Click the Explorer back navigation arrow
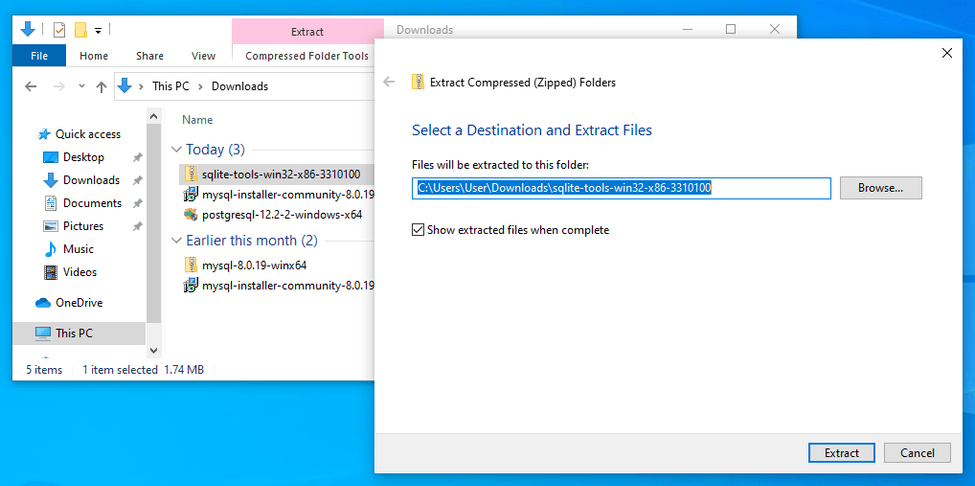The height and width of the screenshot is (486, 975). pos(32,87)
